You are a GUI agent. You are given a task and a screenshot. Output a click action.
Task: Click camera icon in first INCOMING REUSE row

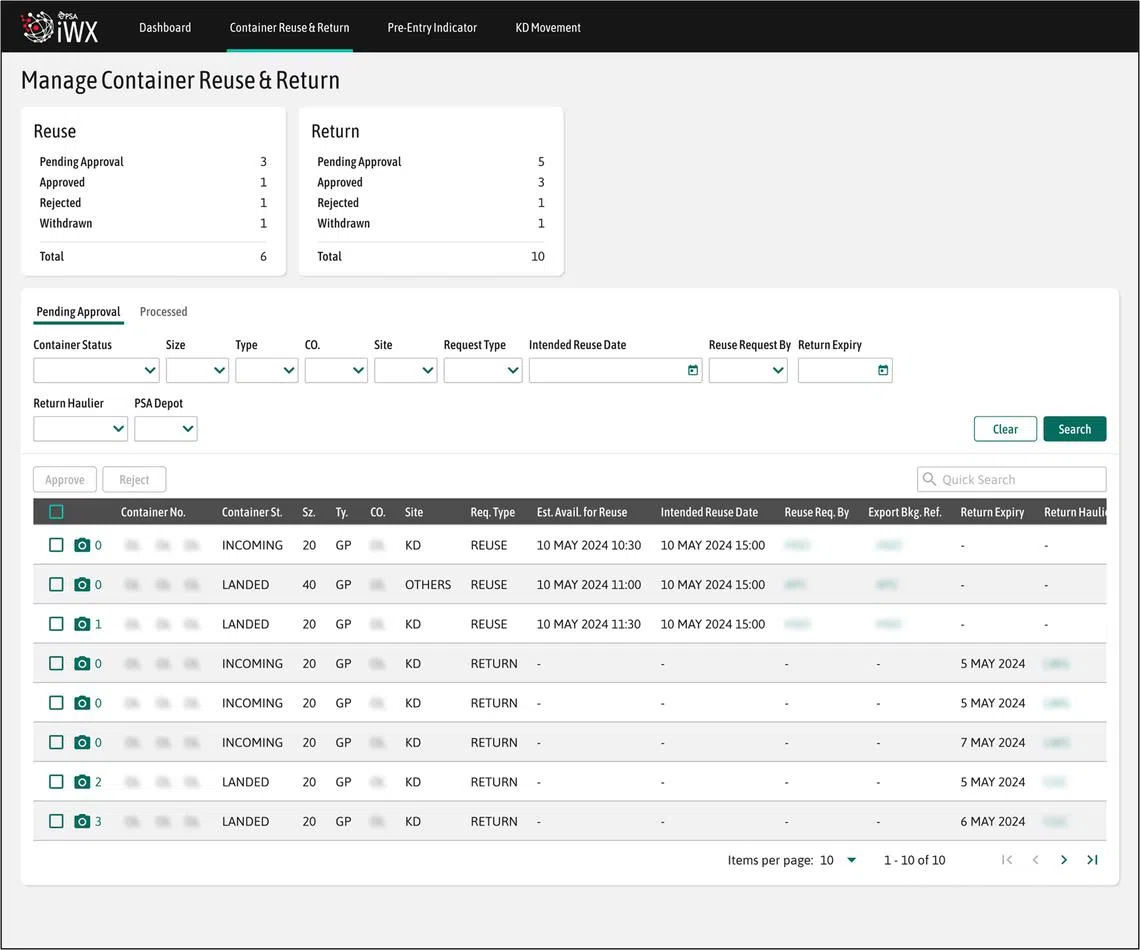(x=82, y=546)
